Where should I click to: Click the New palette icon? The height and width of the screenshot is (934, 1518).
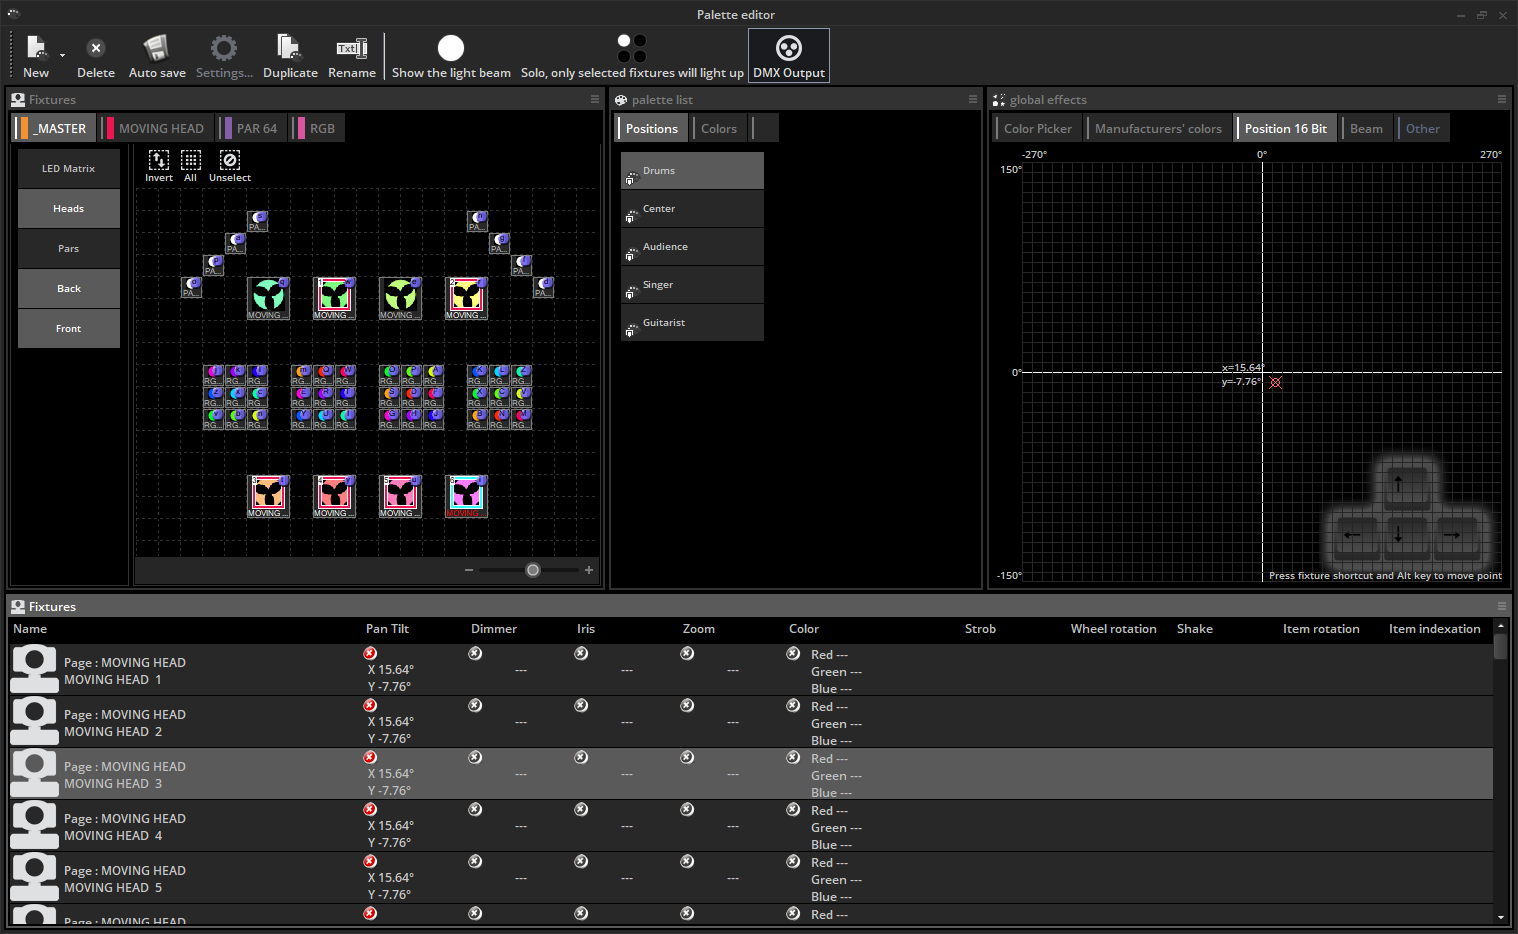36,49
